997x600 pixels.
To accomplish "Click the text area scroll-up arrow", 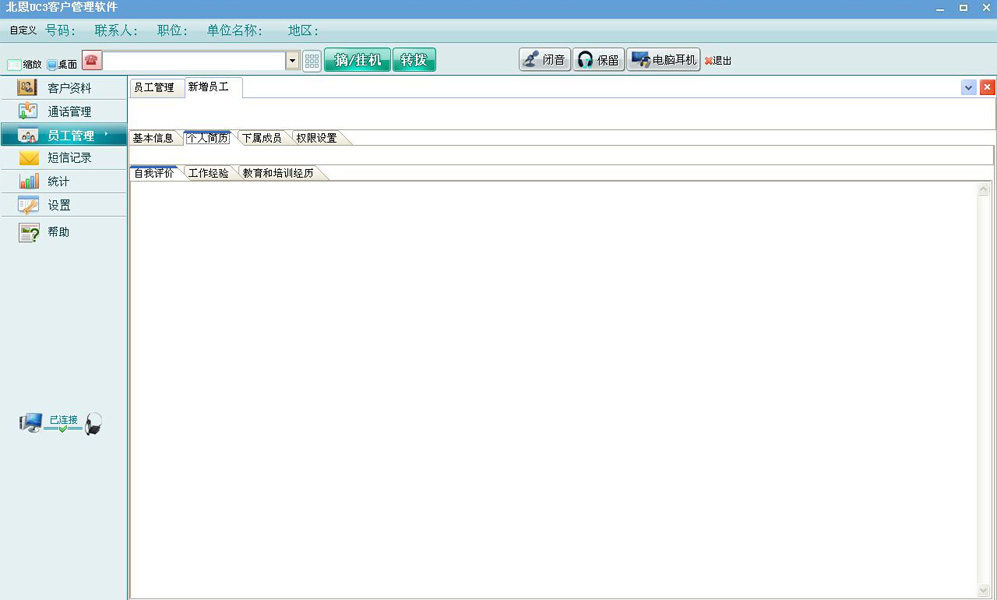I will [x=984, y=189].
